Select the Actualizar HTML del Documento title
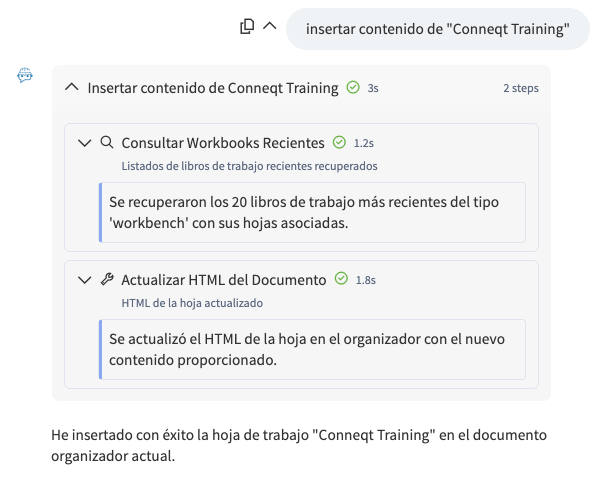 [224, 280]
